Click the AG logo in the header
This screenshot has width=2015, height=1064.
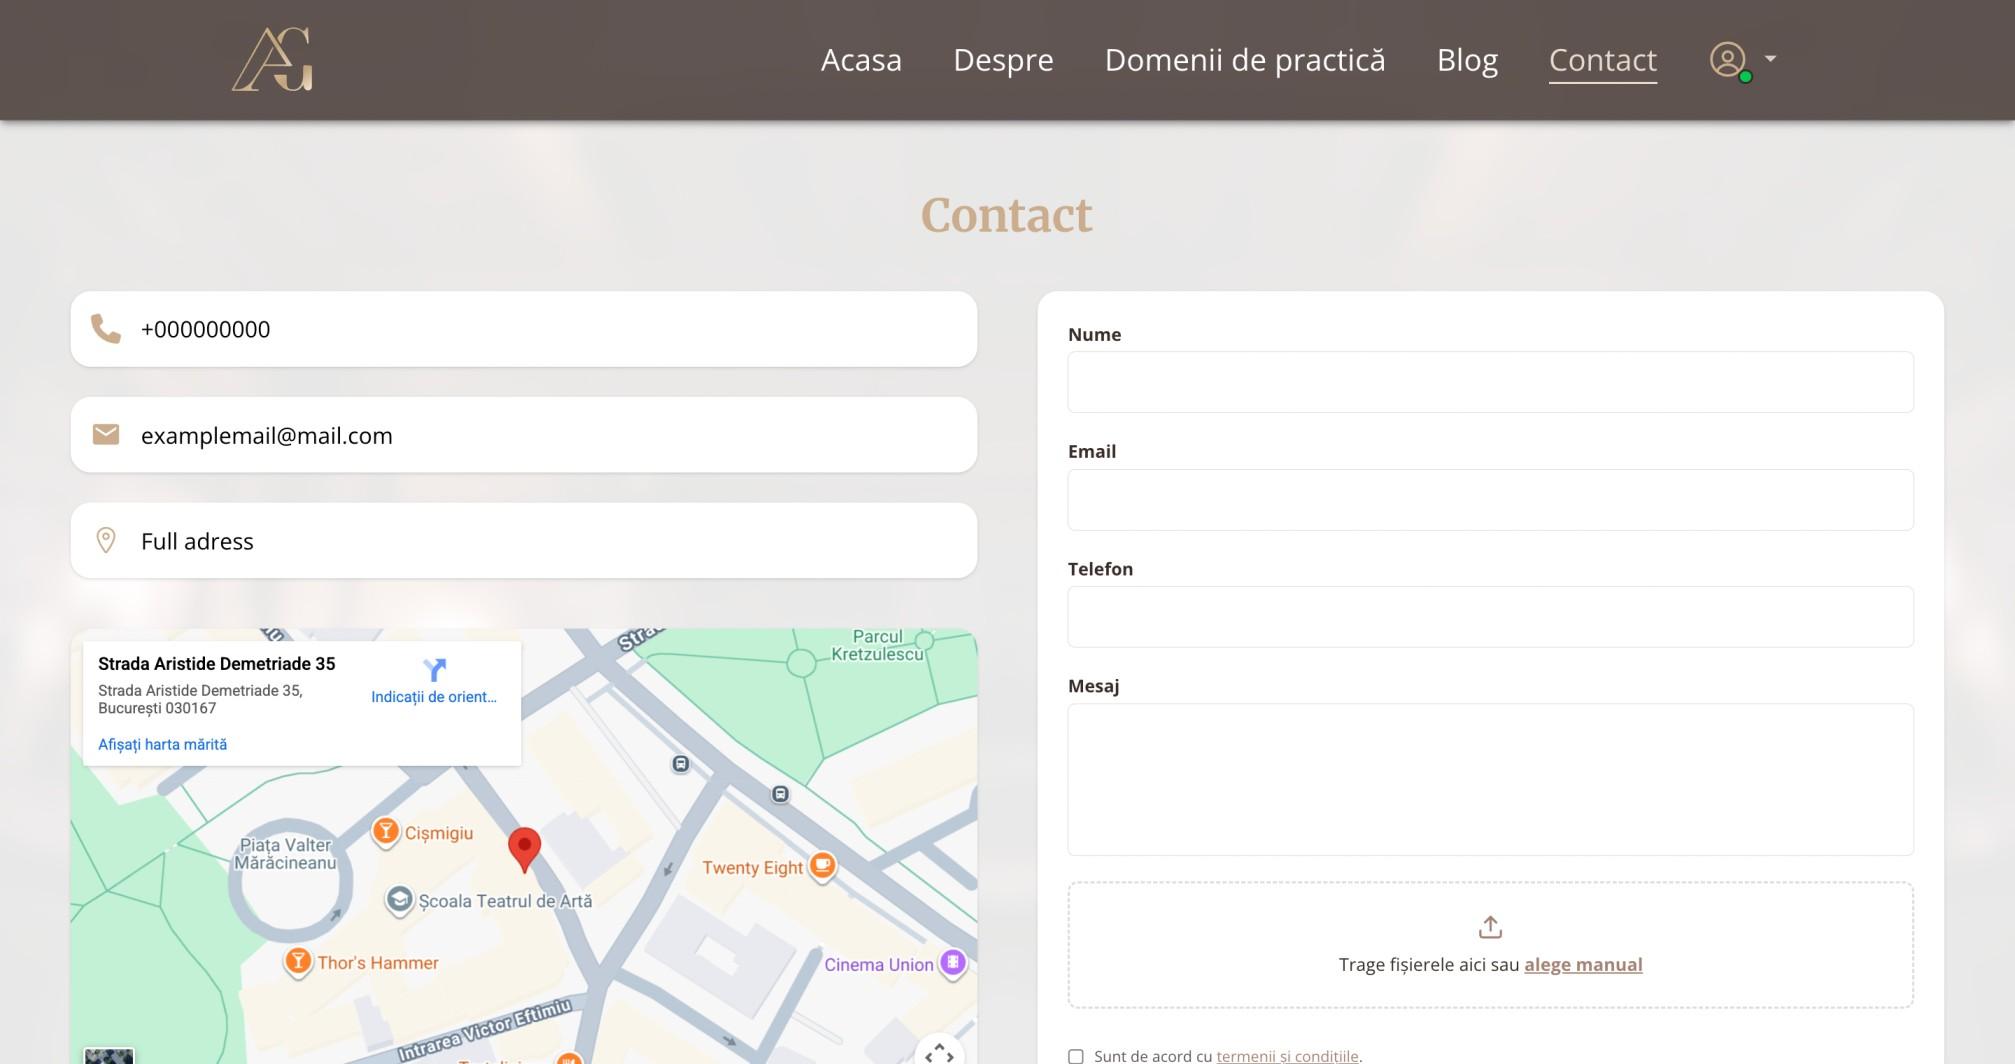coord(273,60)
